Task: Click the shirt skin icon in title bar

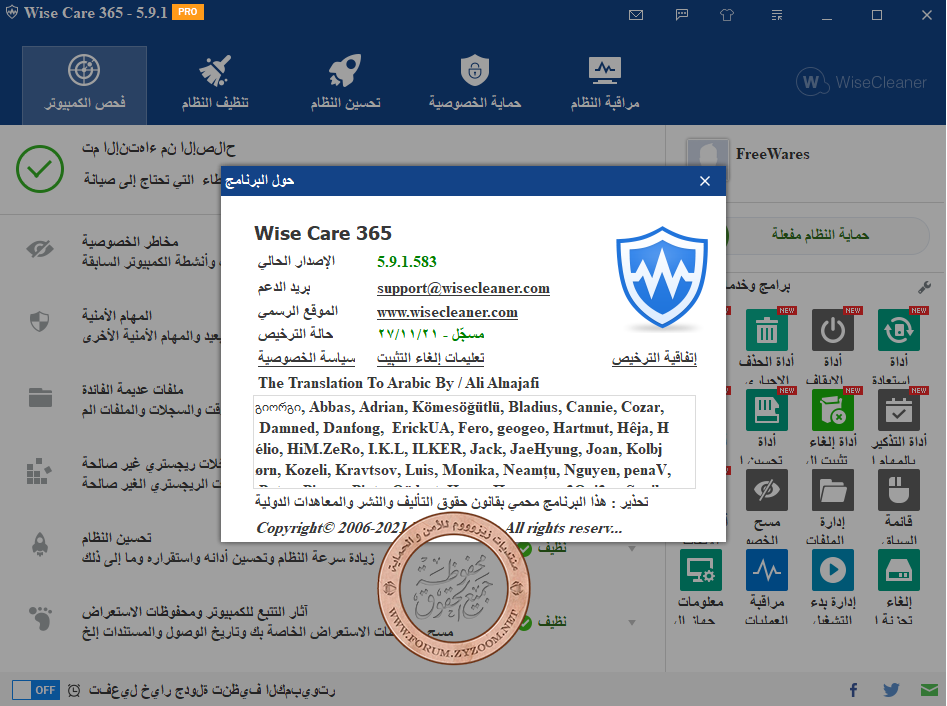Action: coord(727,15)
